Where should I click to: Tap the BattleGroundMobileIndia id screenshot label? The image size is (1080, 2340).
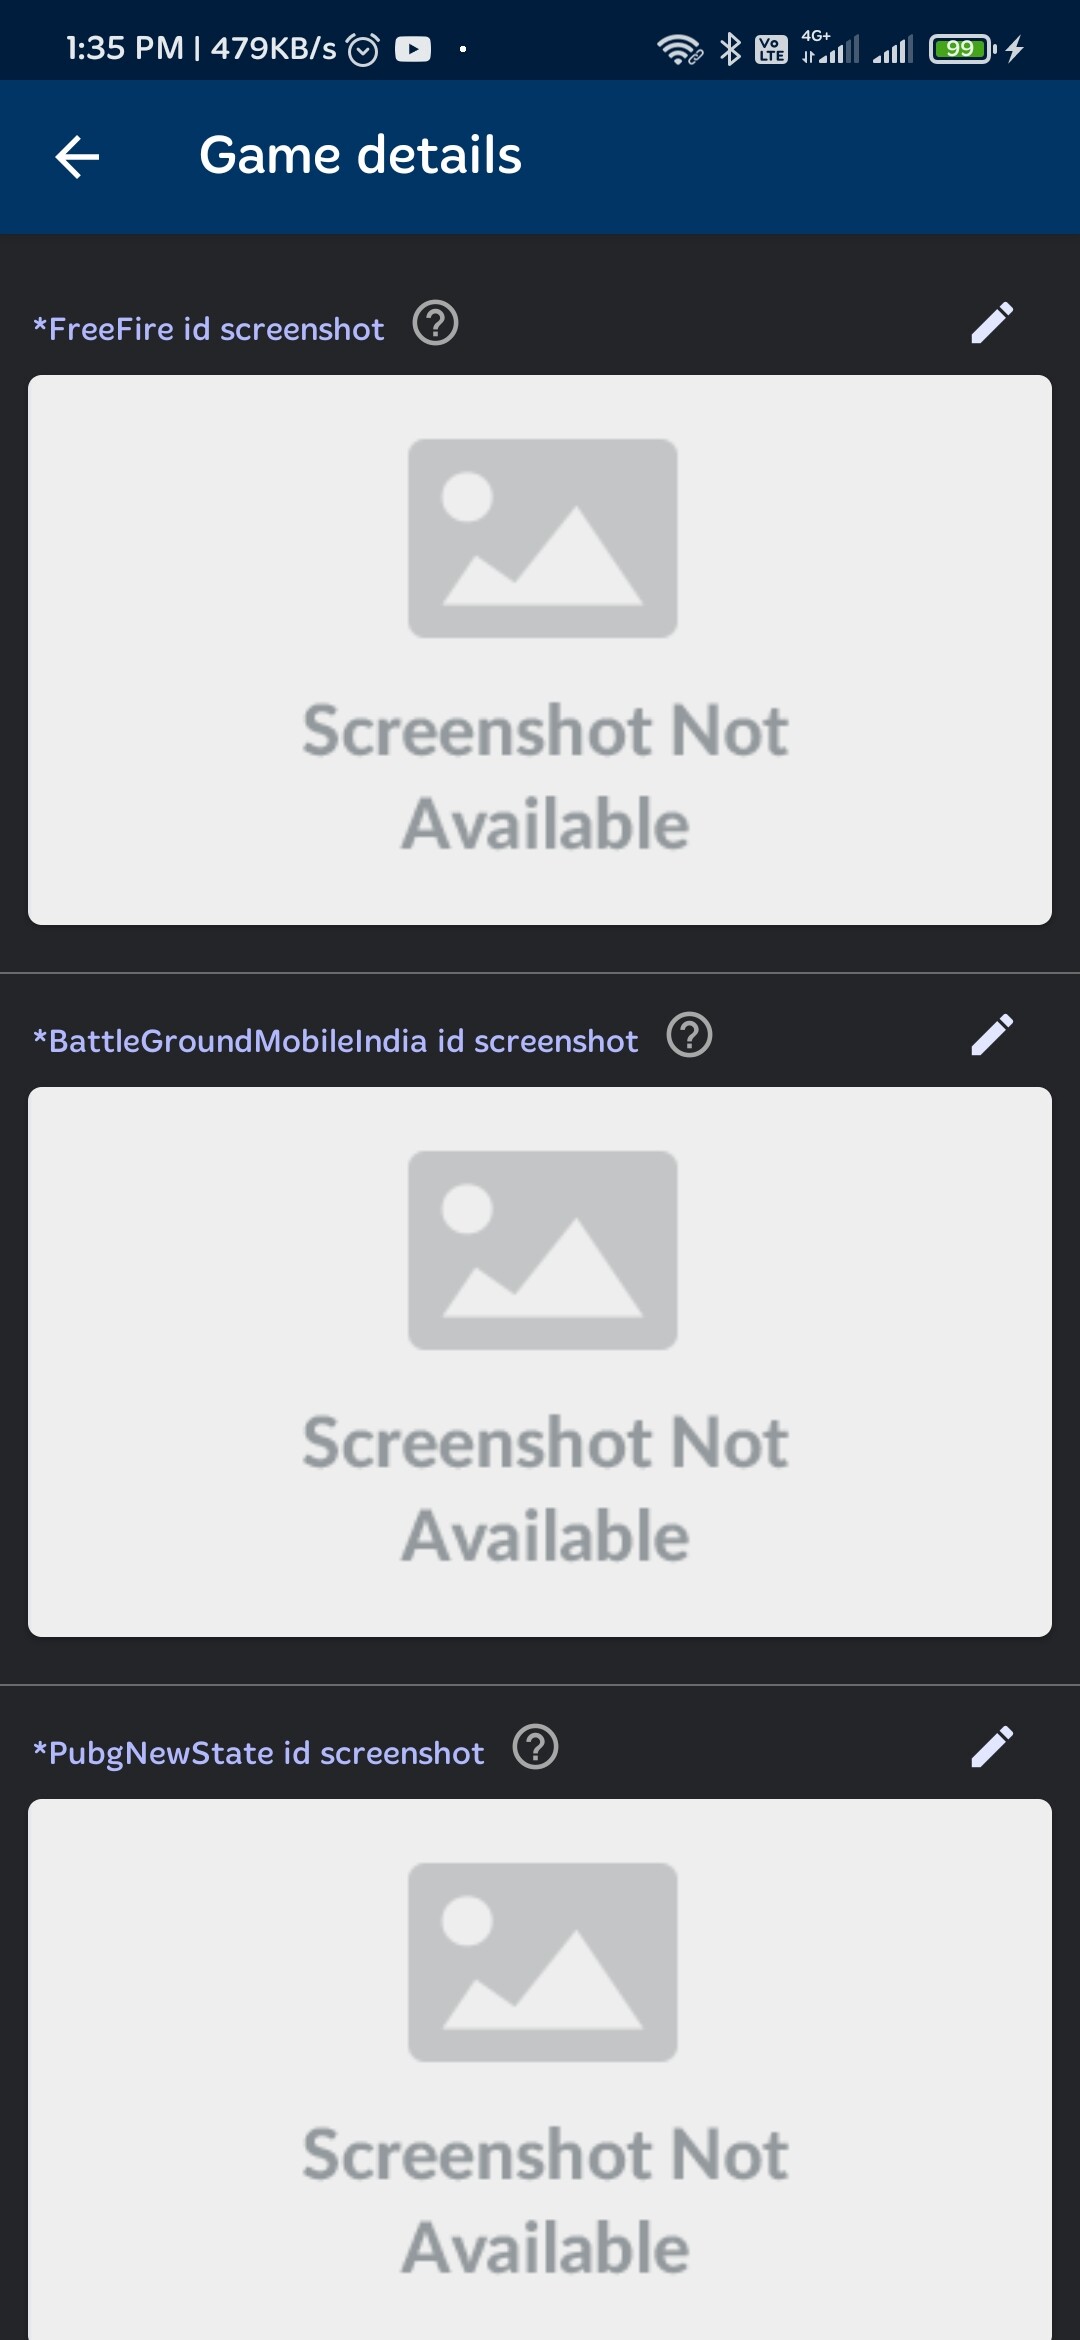coord(335,1041)
